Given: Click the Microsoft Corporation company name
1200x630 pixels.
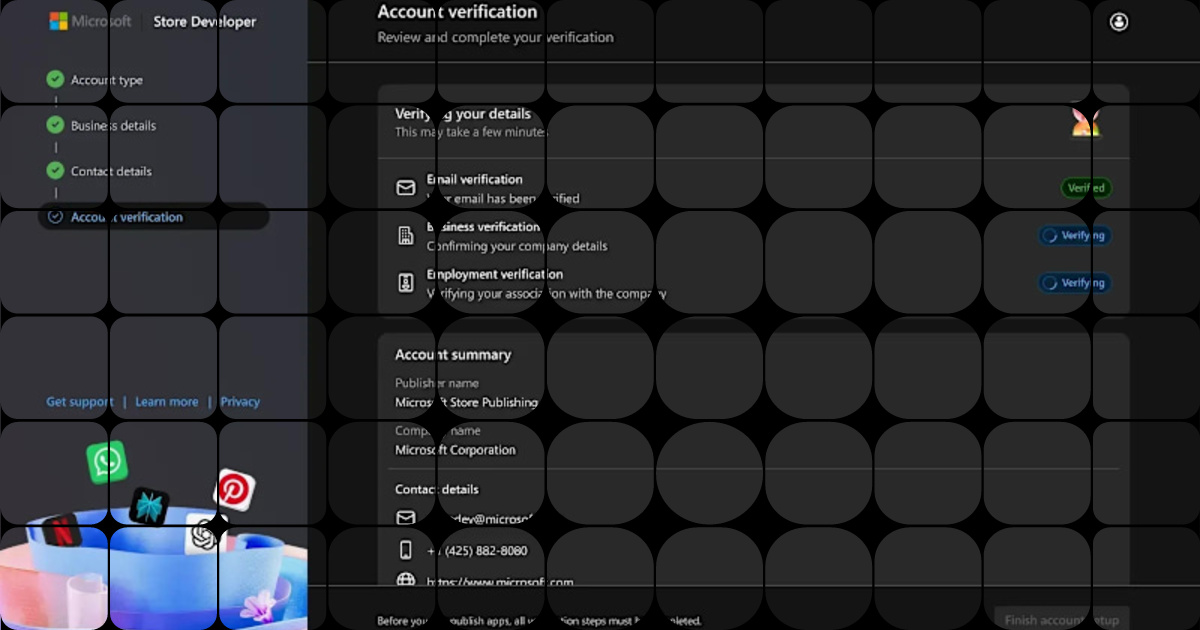Looking at the screenshot, I should point(455,450).
